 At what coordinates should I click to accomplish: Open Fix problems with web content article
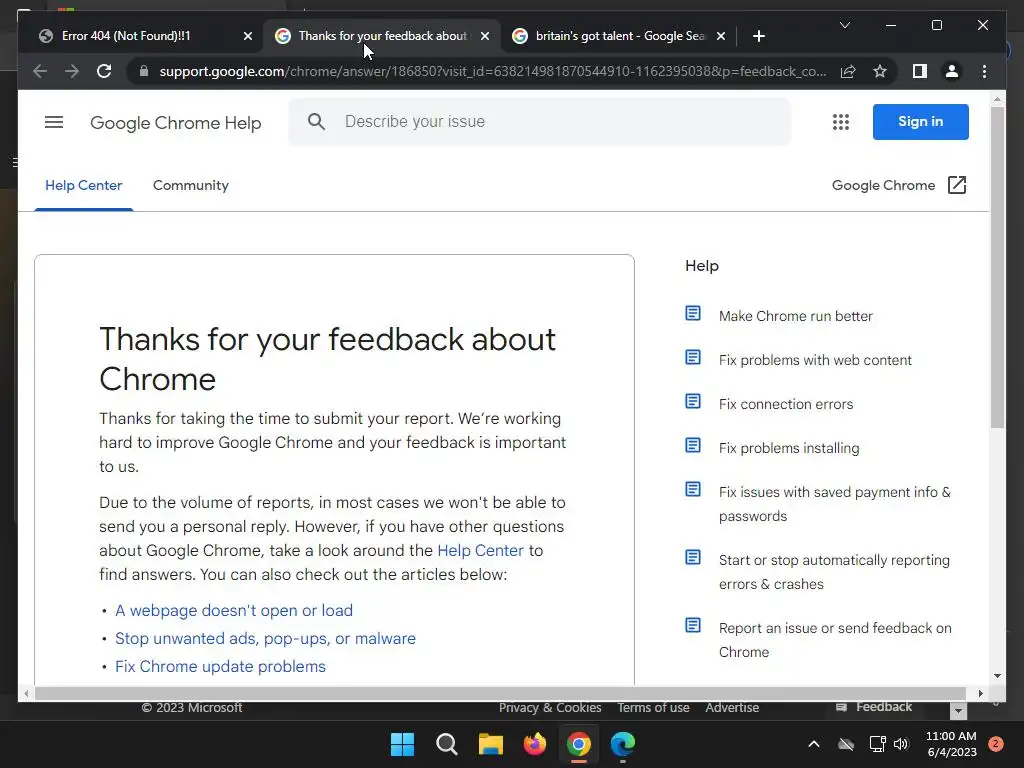815,360
